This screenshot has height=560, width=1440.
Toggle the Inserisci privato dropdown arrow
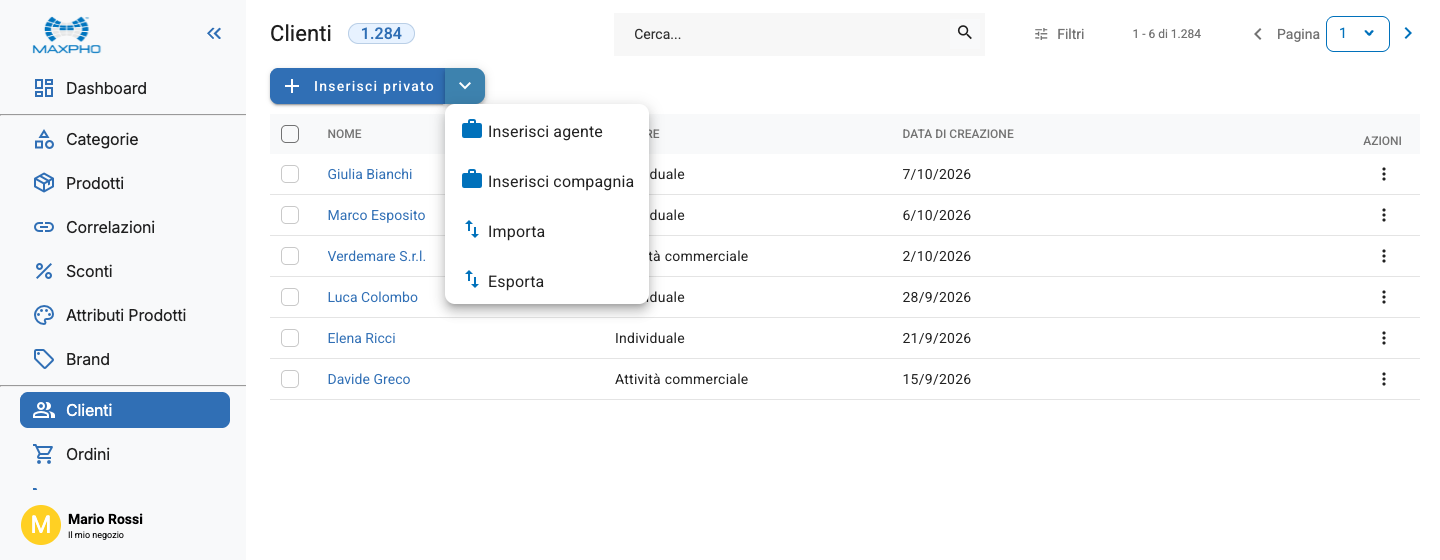point(465,86)
